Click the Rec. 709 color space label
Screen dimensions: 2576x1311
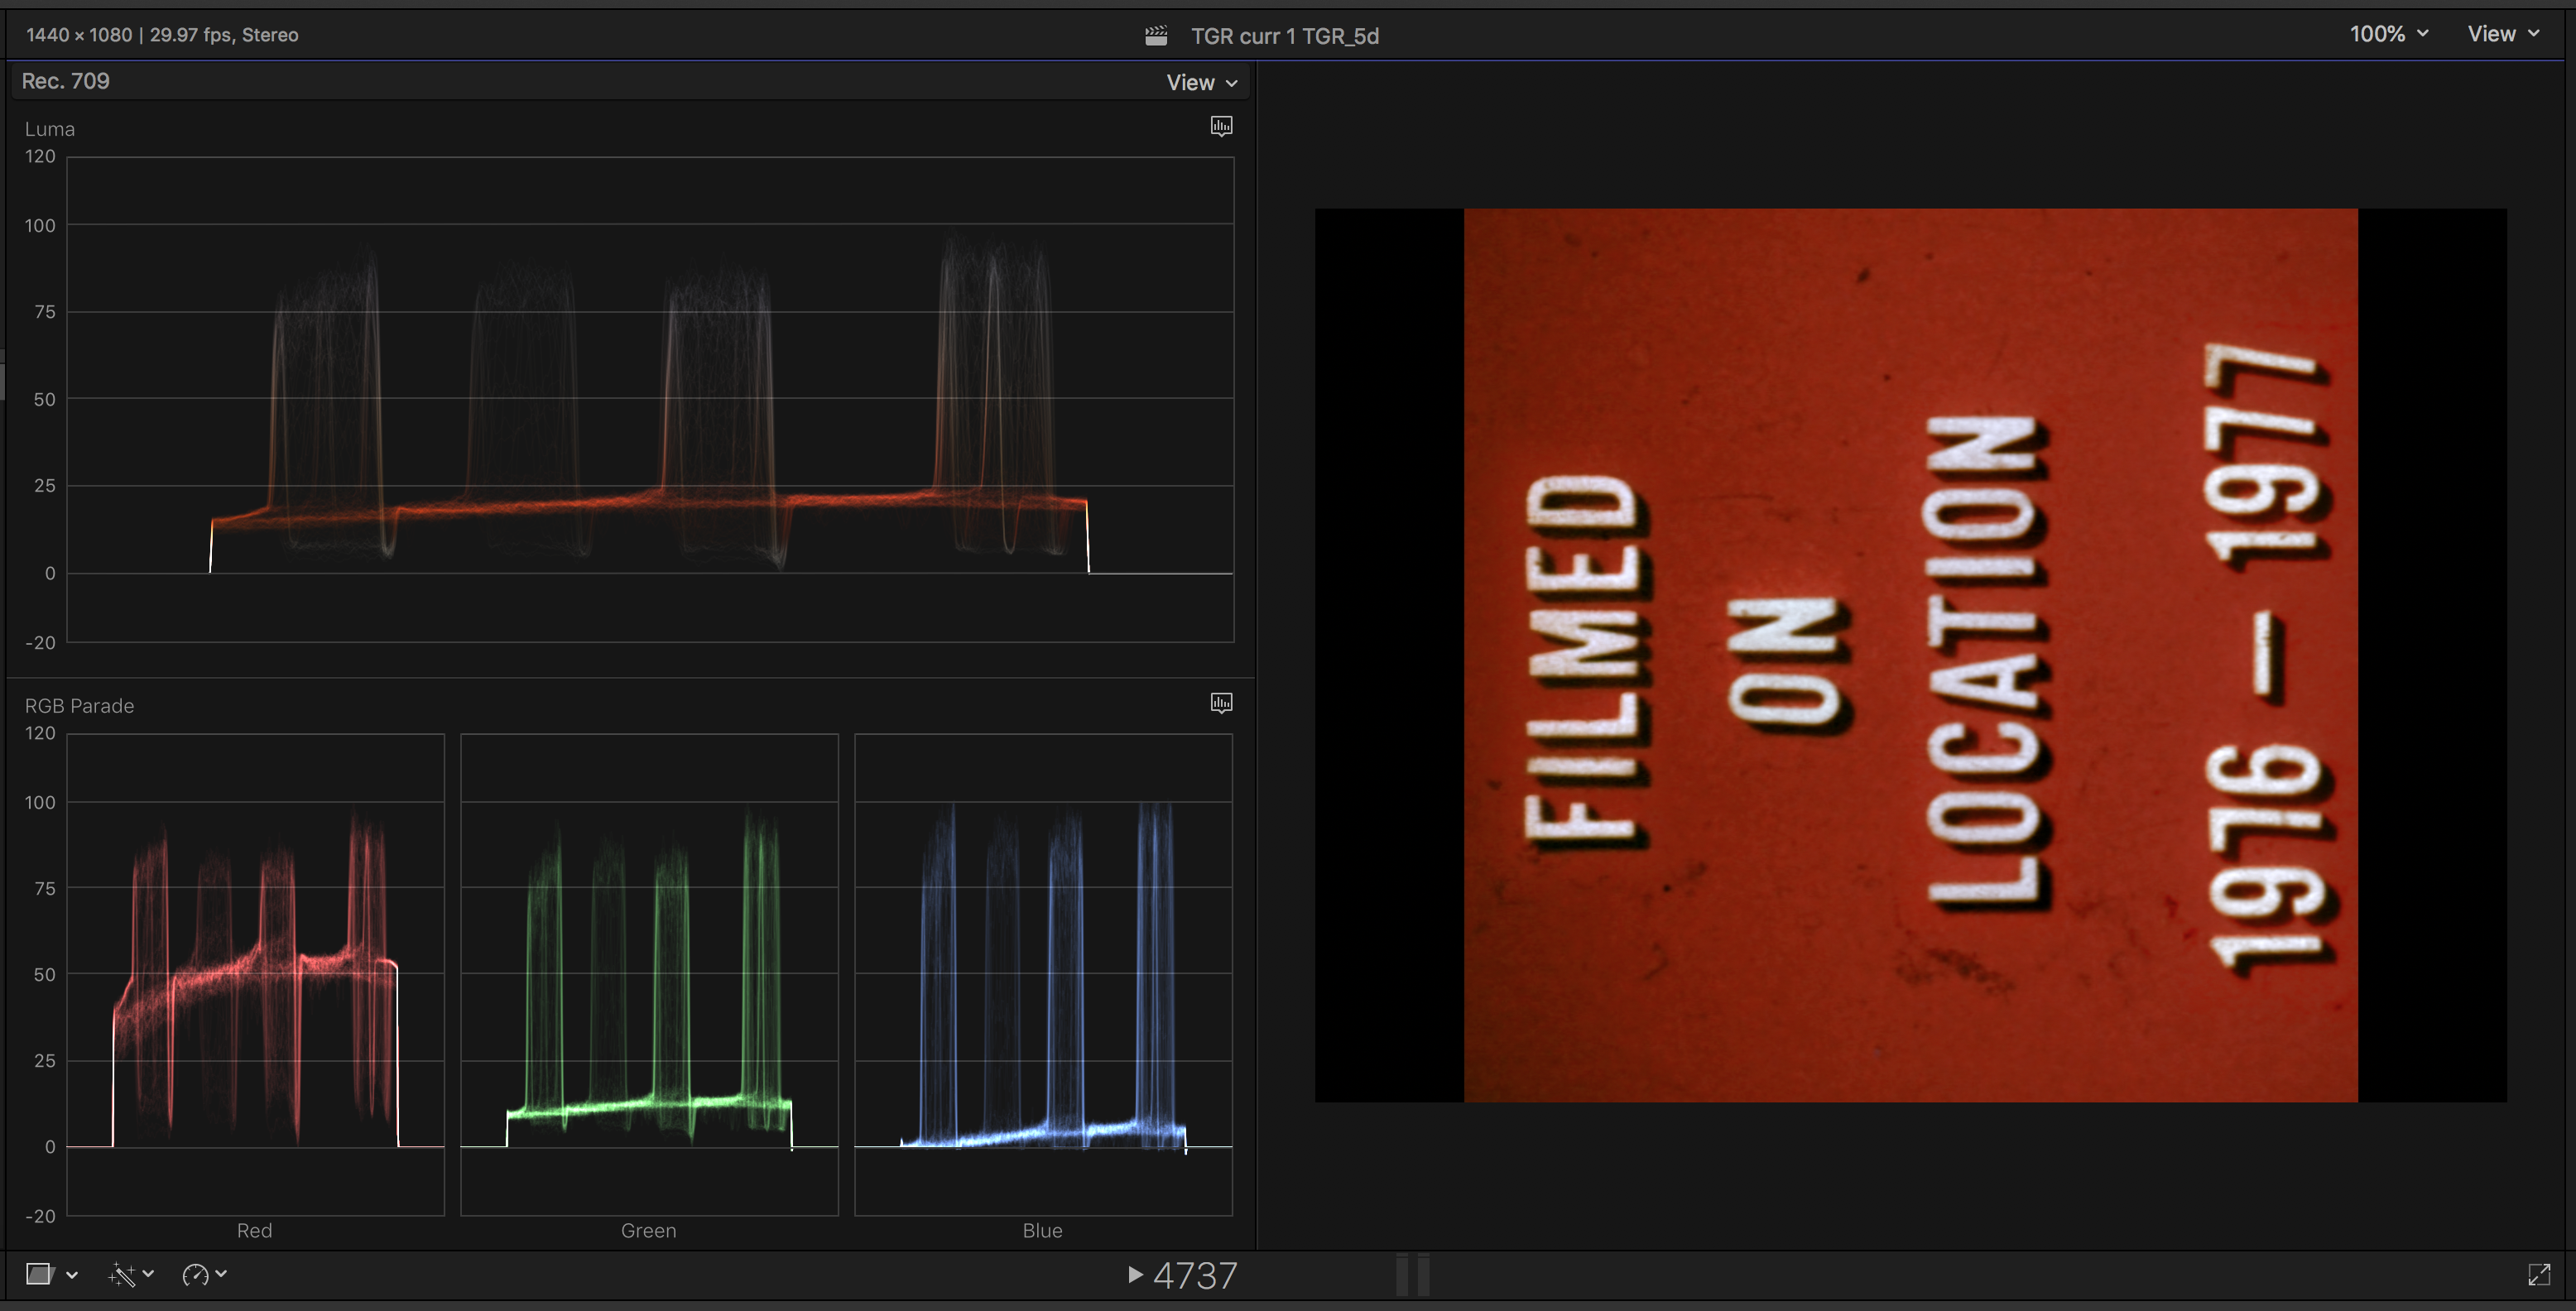tap(66, 81)
